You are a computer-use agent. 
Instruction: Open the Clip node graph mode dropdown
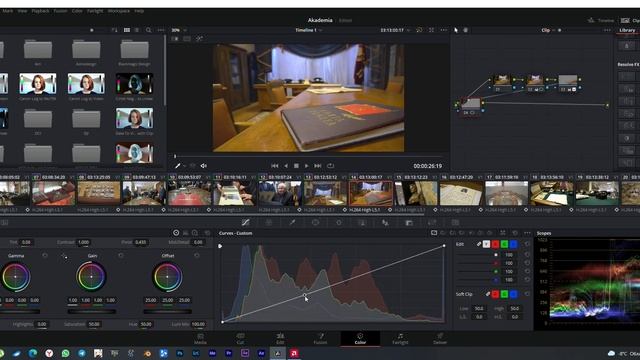click(548, 30)
